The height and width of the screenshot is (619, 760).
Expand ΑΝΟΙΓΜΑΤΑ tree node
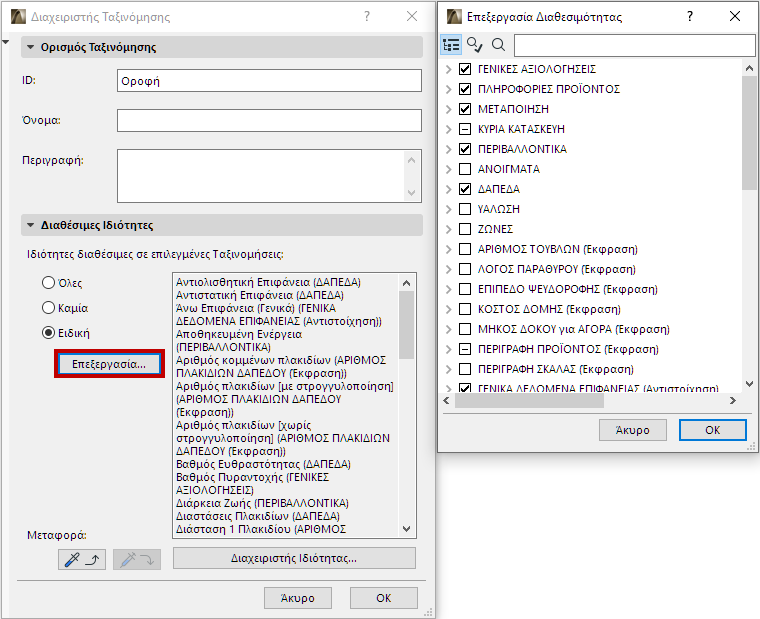449,169
